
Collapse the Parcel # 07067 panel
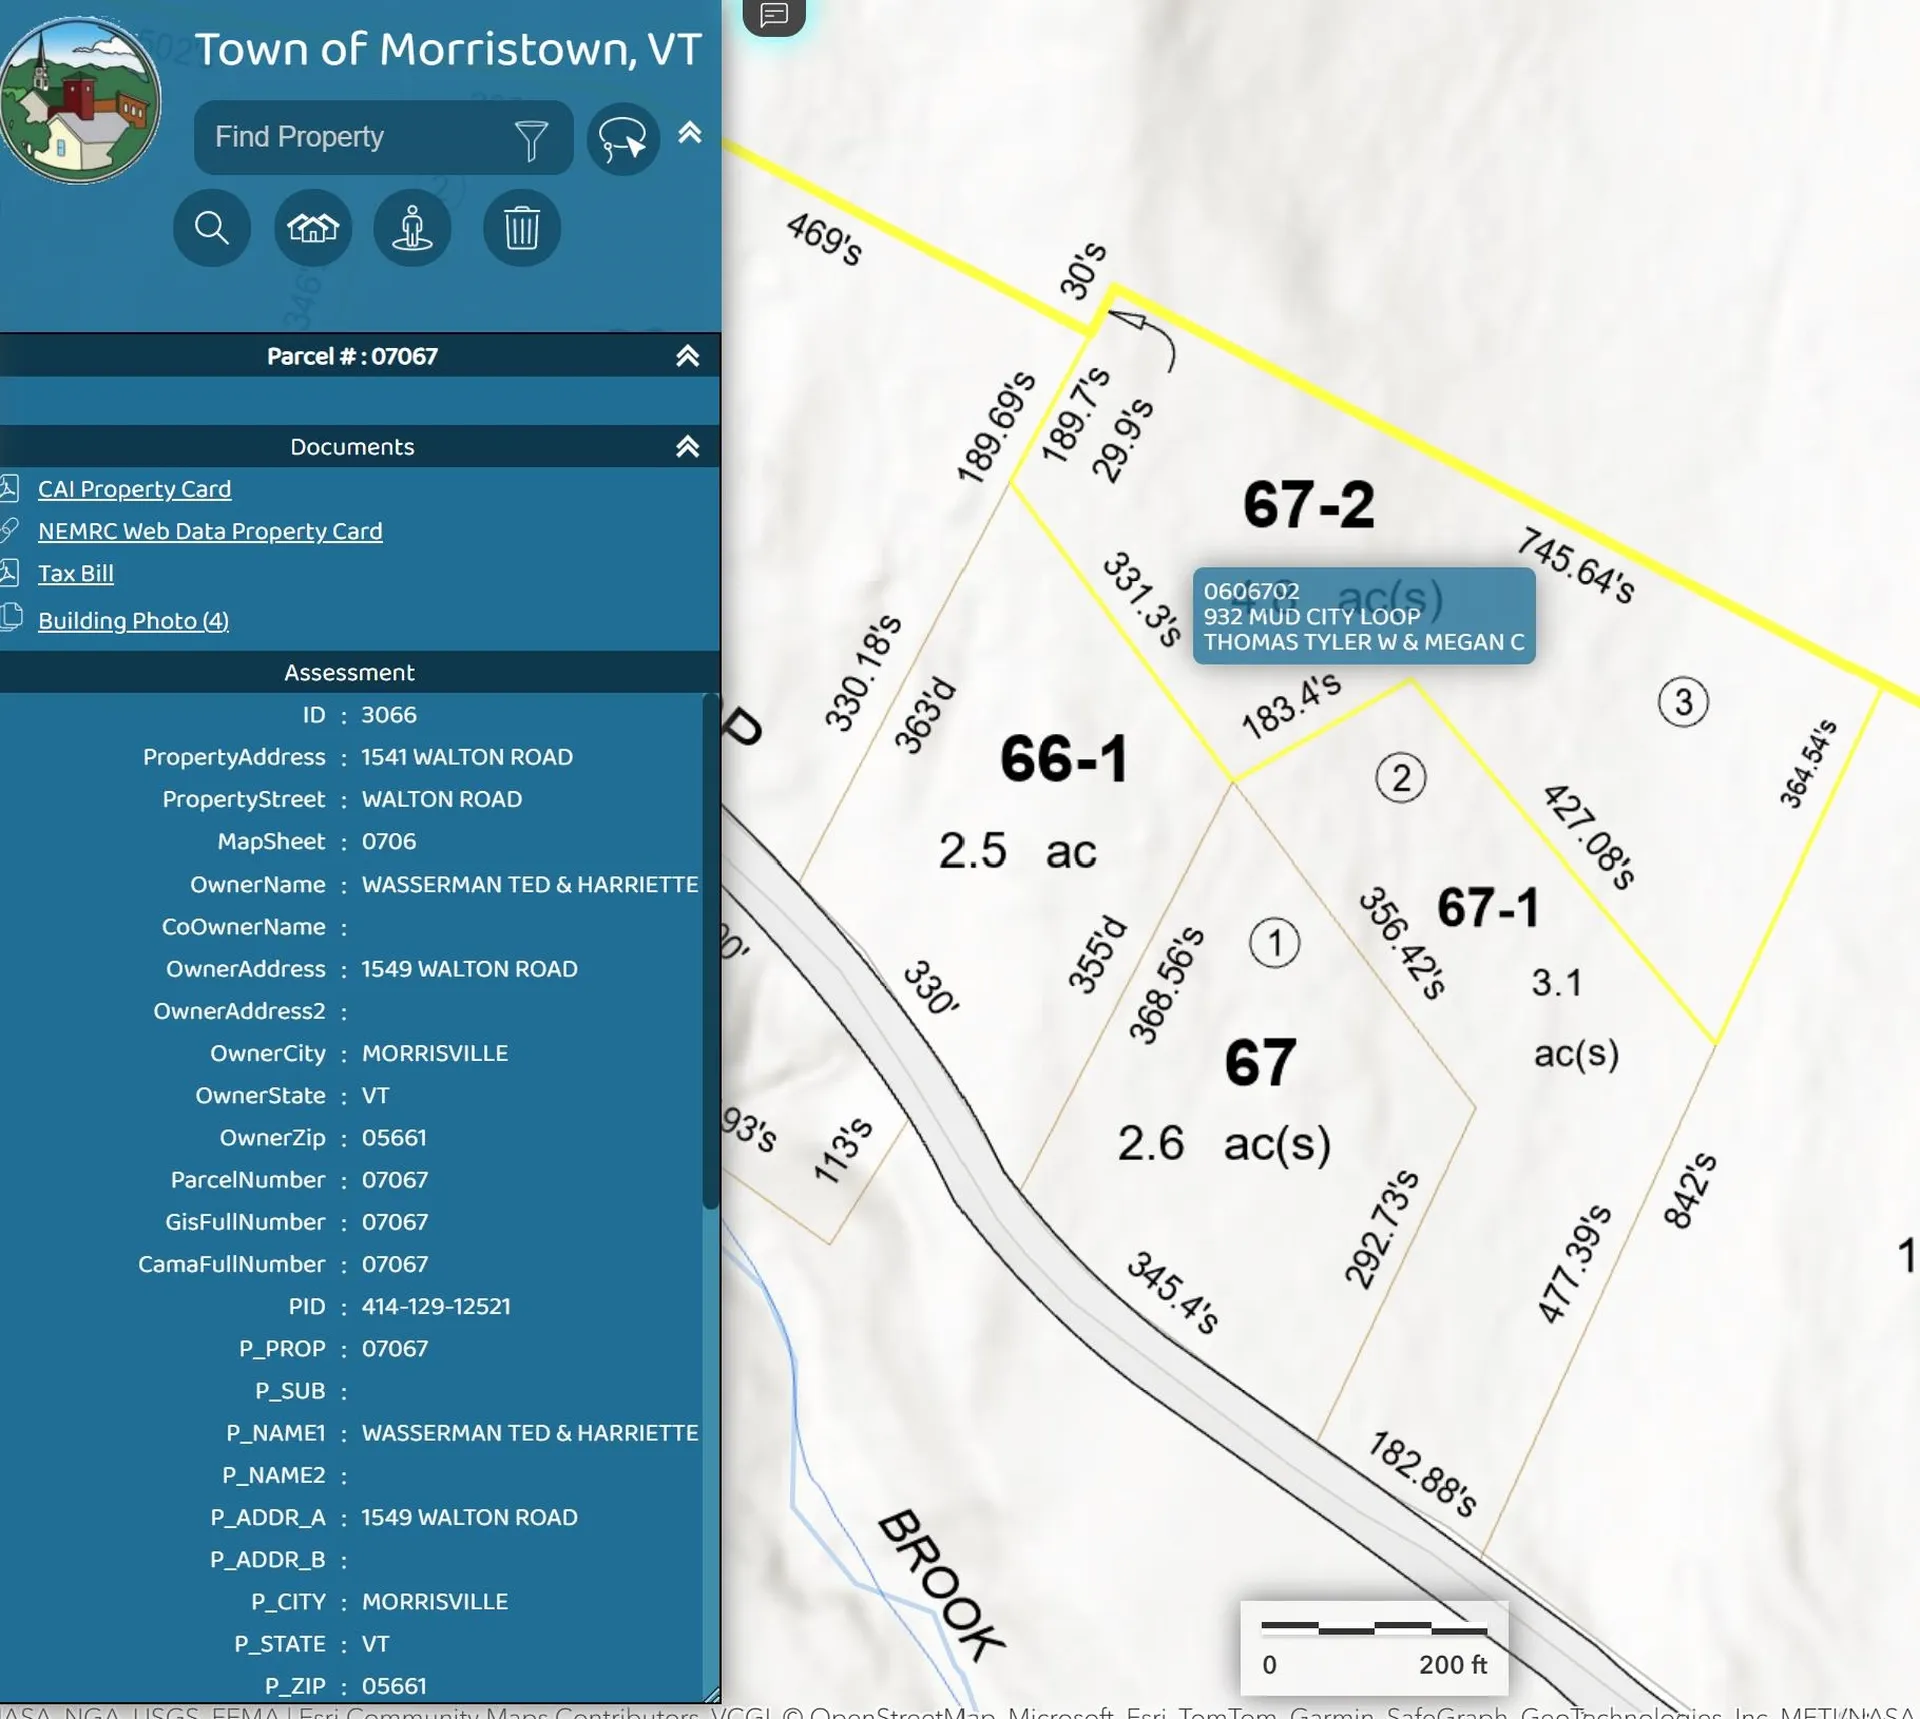(688, 356)
